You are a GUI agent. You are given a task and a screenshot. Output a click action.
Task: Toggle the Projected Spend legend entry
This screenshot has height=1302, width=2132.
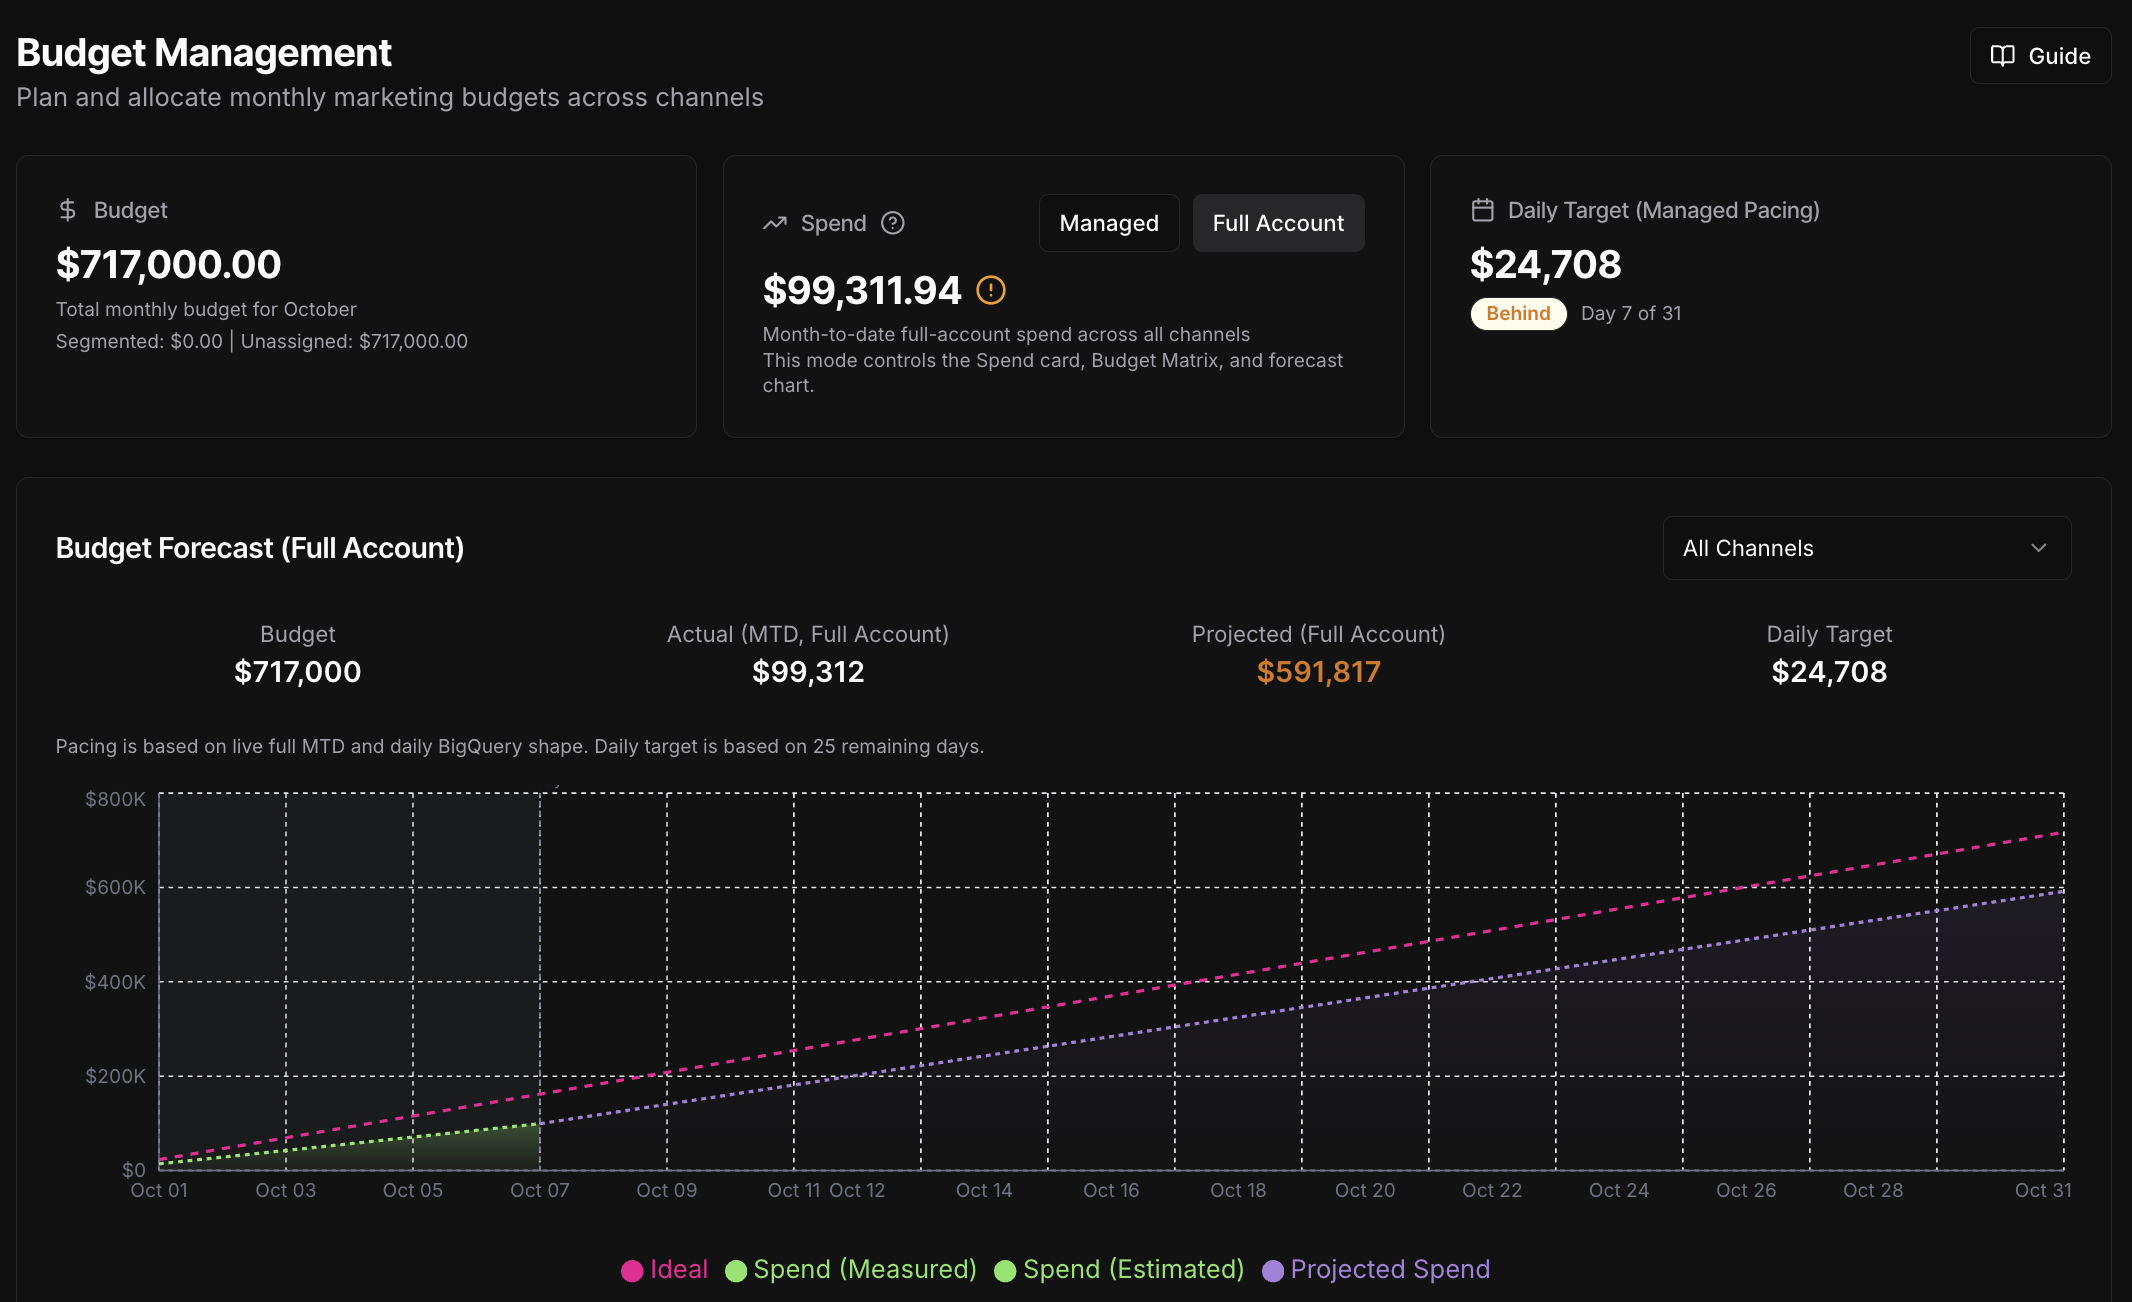[1376, 1270]
